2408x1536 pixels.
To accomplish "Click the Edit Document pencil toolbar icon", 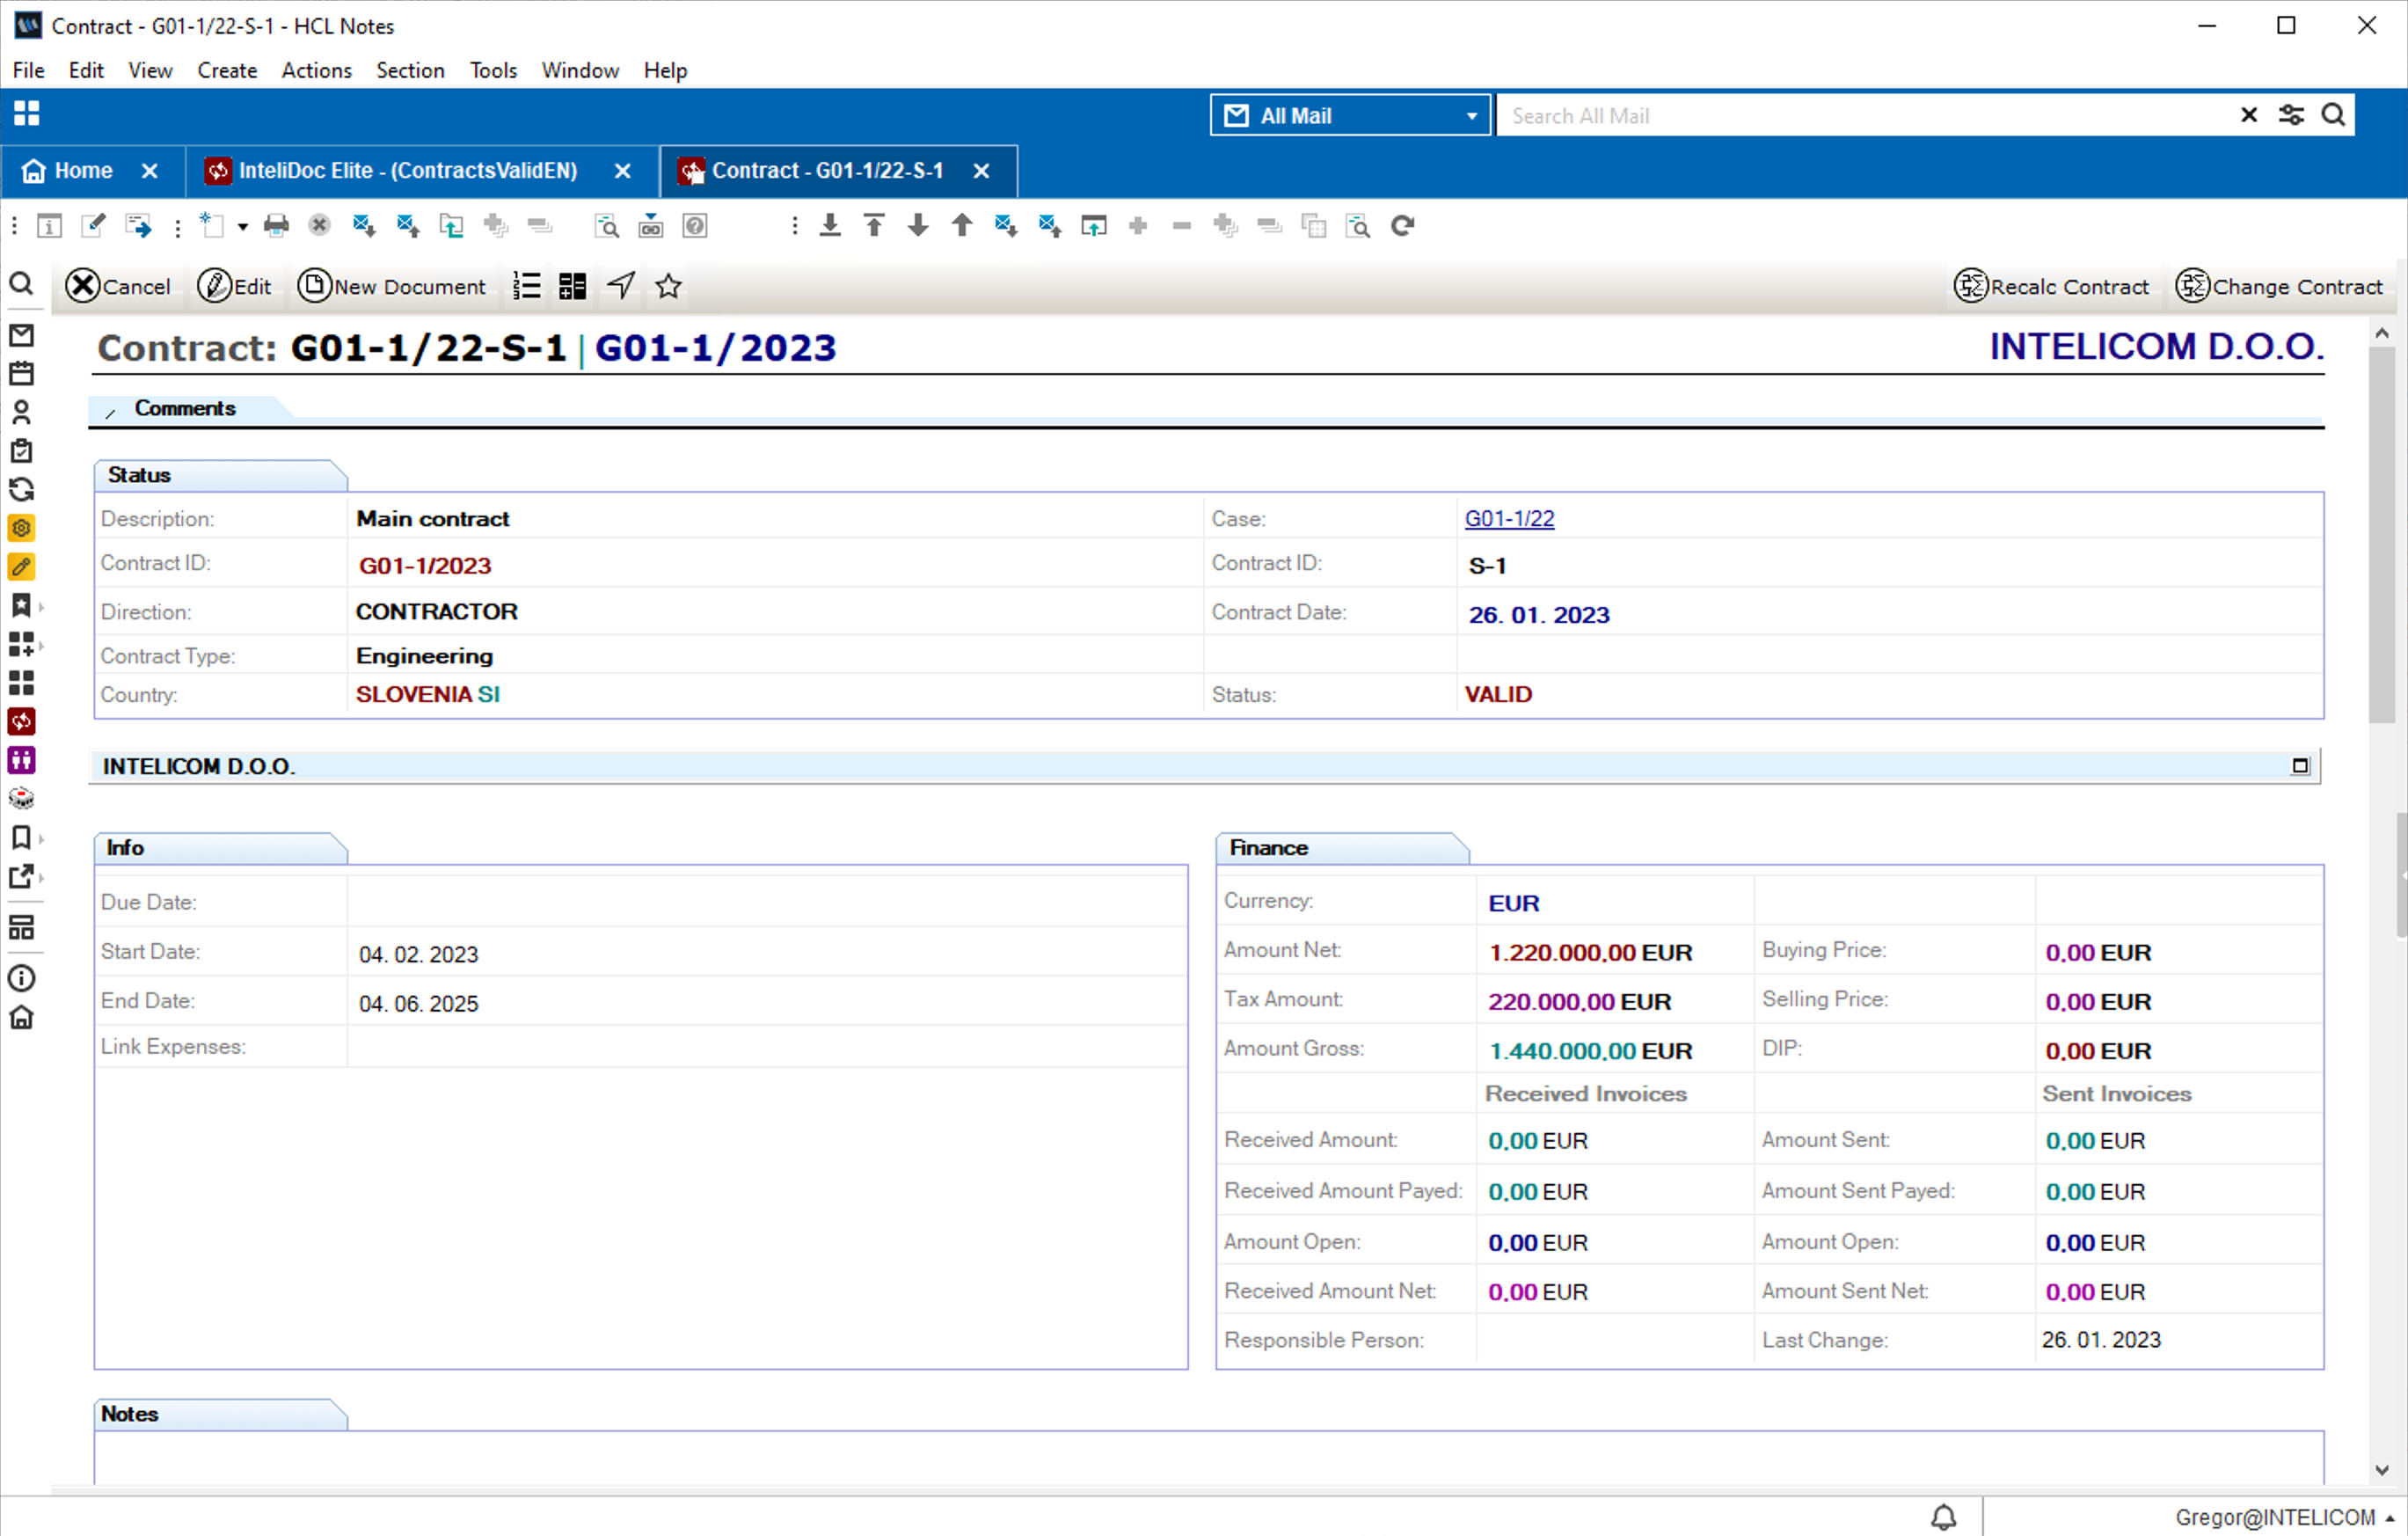I will [93, 226].
